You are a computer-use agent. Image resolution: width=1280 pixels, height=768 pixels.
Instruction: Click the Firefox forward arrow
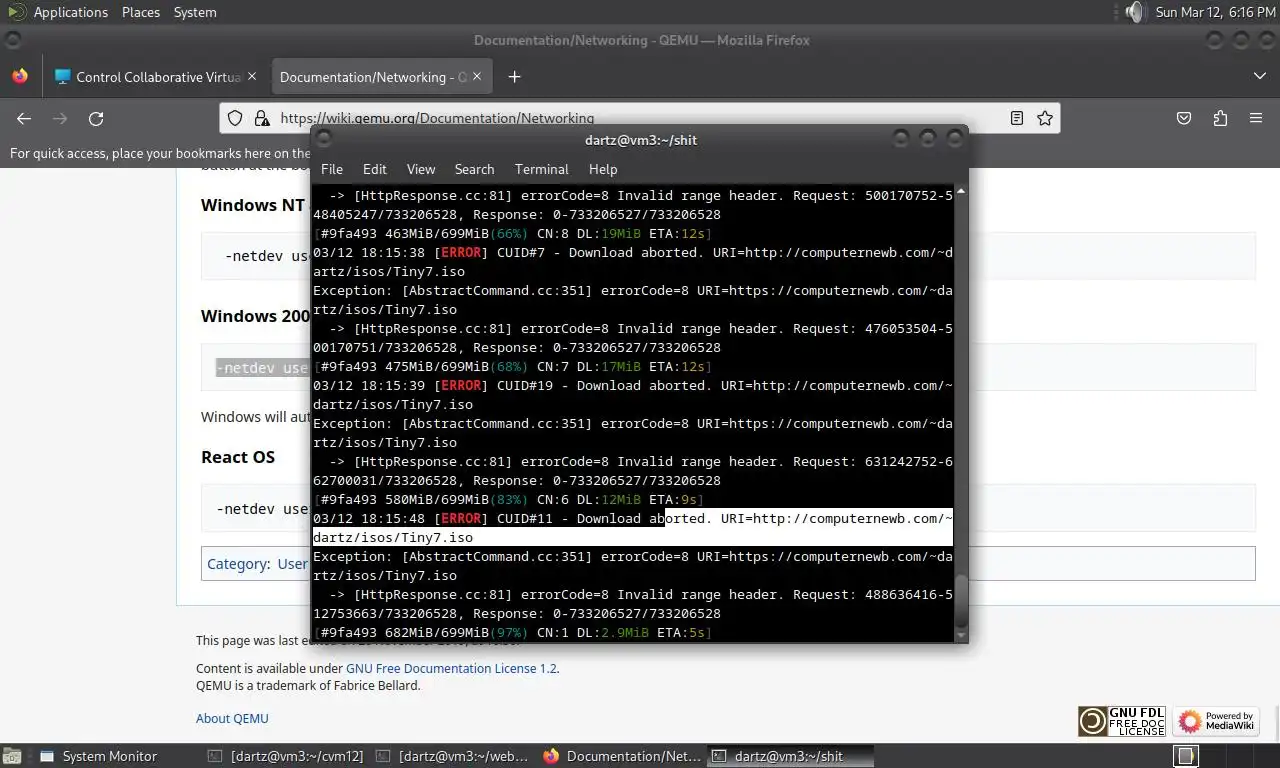[x=60, y=118]
